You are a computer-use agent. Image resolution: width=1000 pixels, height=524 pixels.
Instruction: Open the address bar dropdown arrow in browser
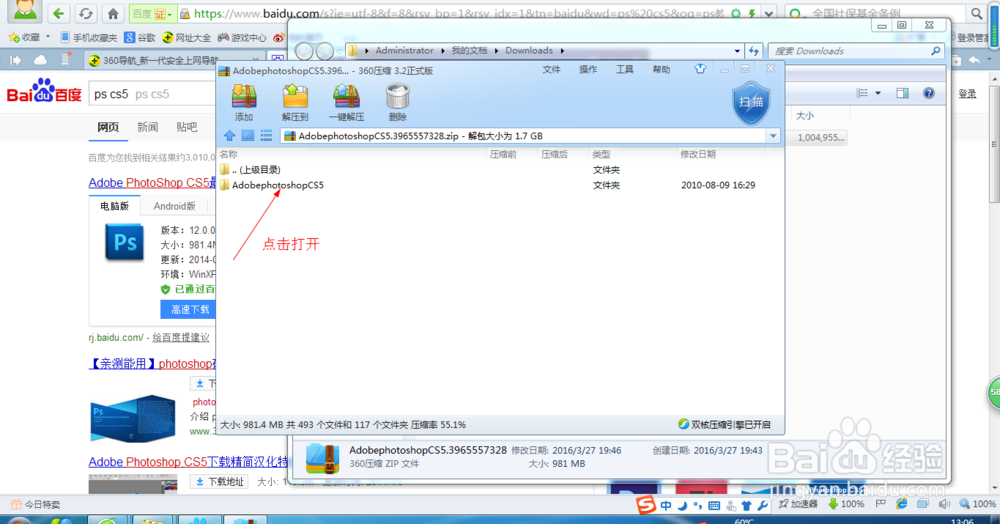769,13
